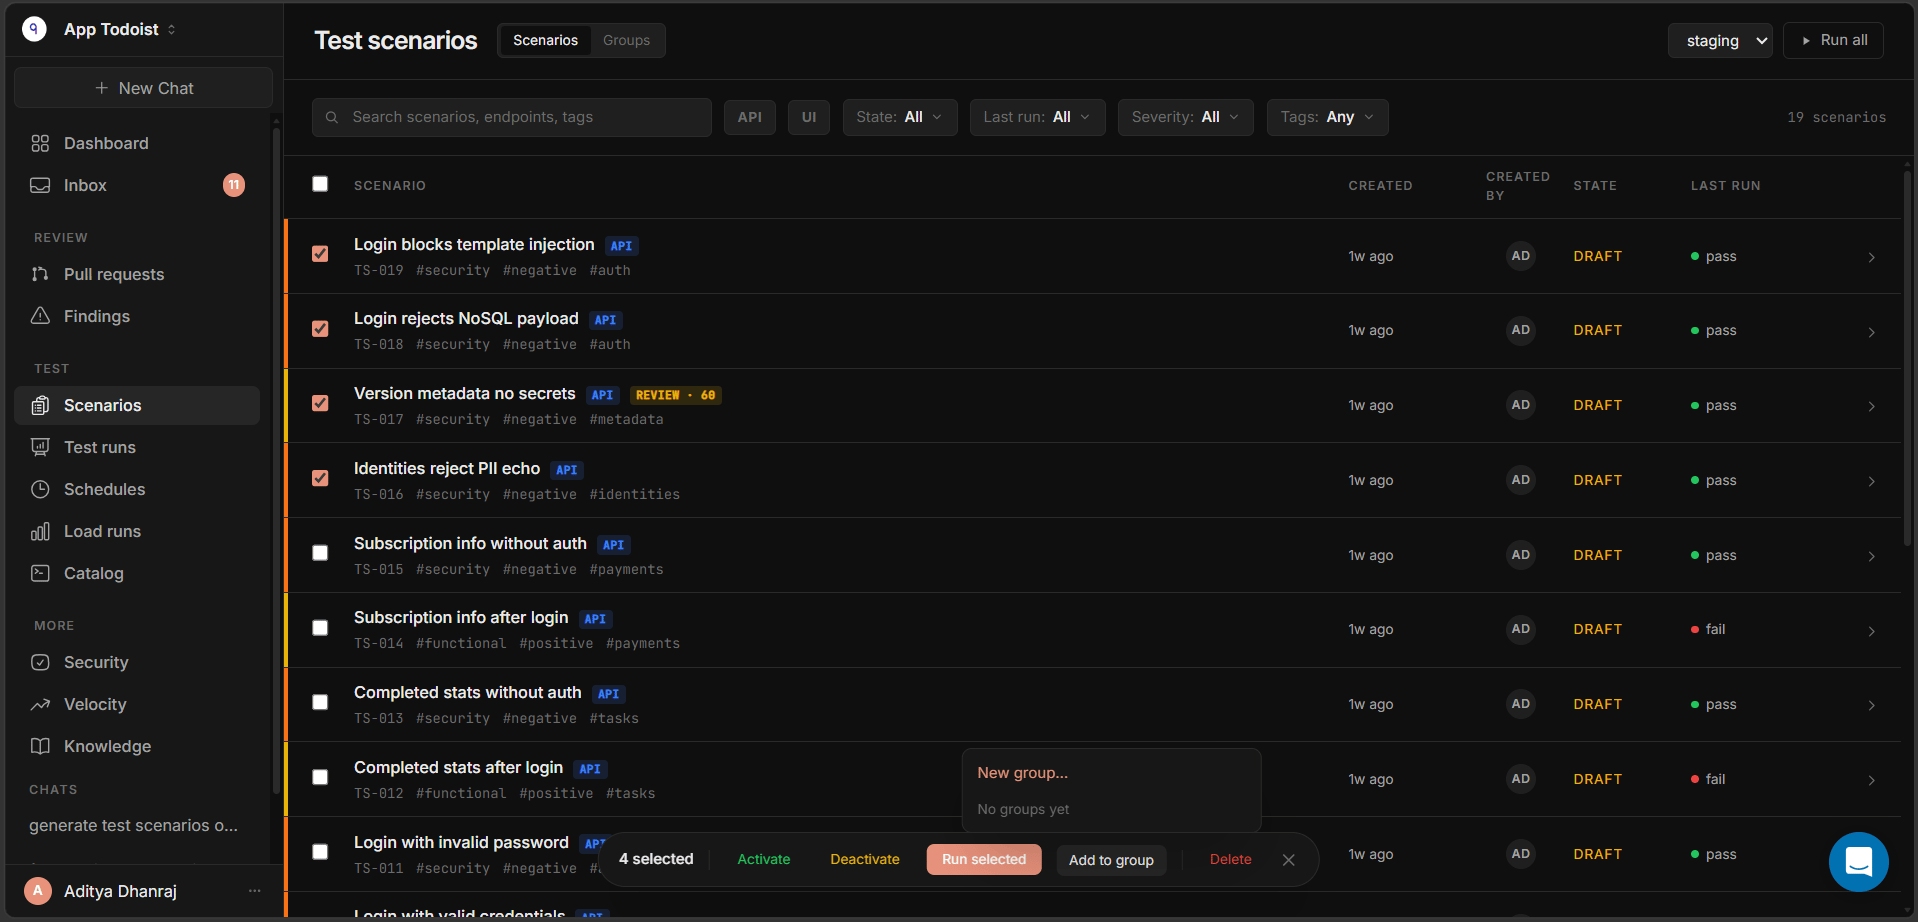Image resolution: width=1918 pixels, height=922 pixels.
Task: Click the #payments tag on TS-015 row
Action: point(626,570)
